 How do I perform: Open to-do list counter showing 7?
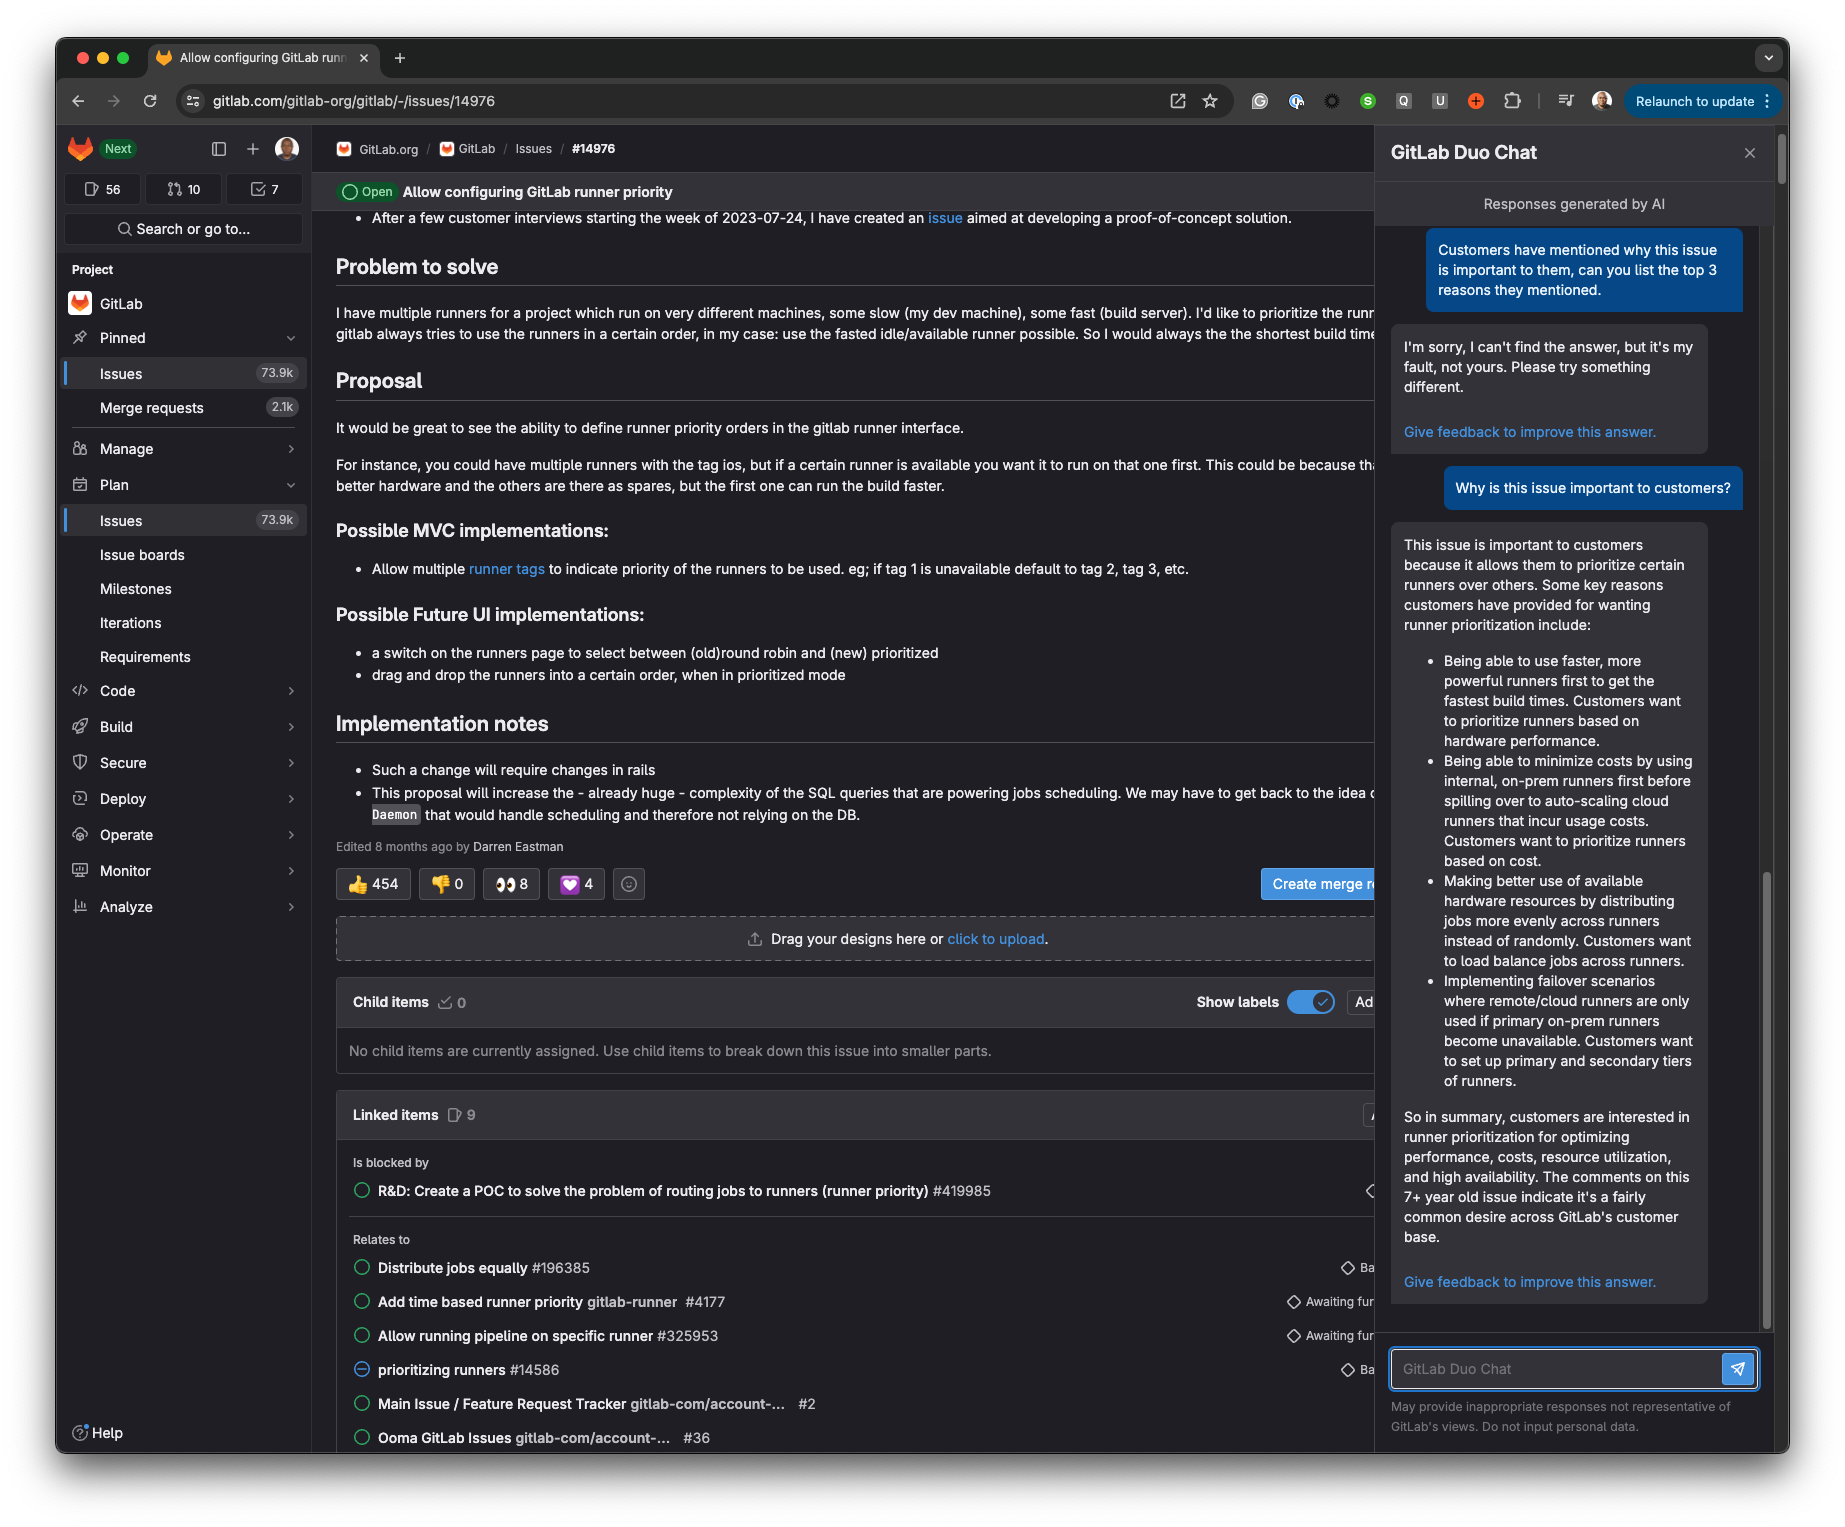(x=265, y=189)
